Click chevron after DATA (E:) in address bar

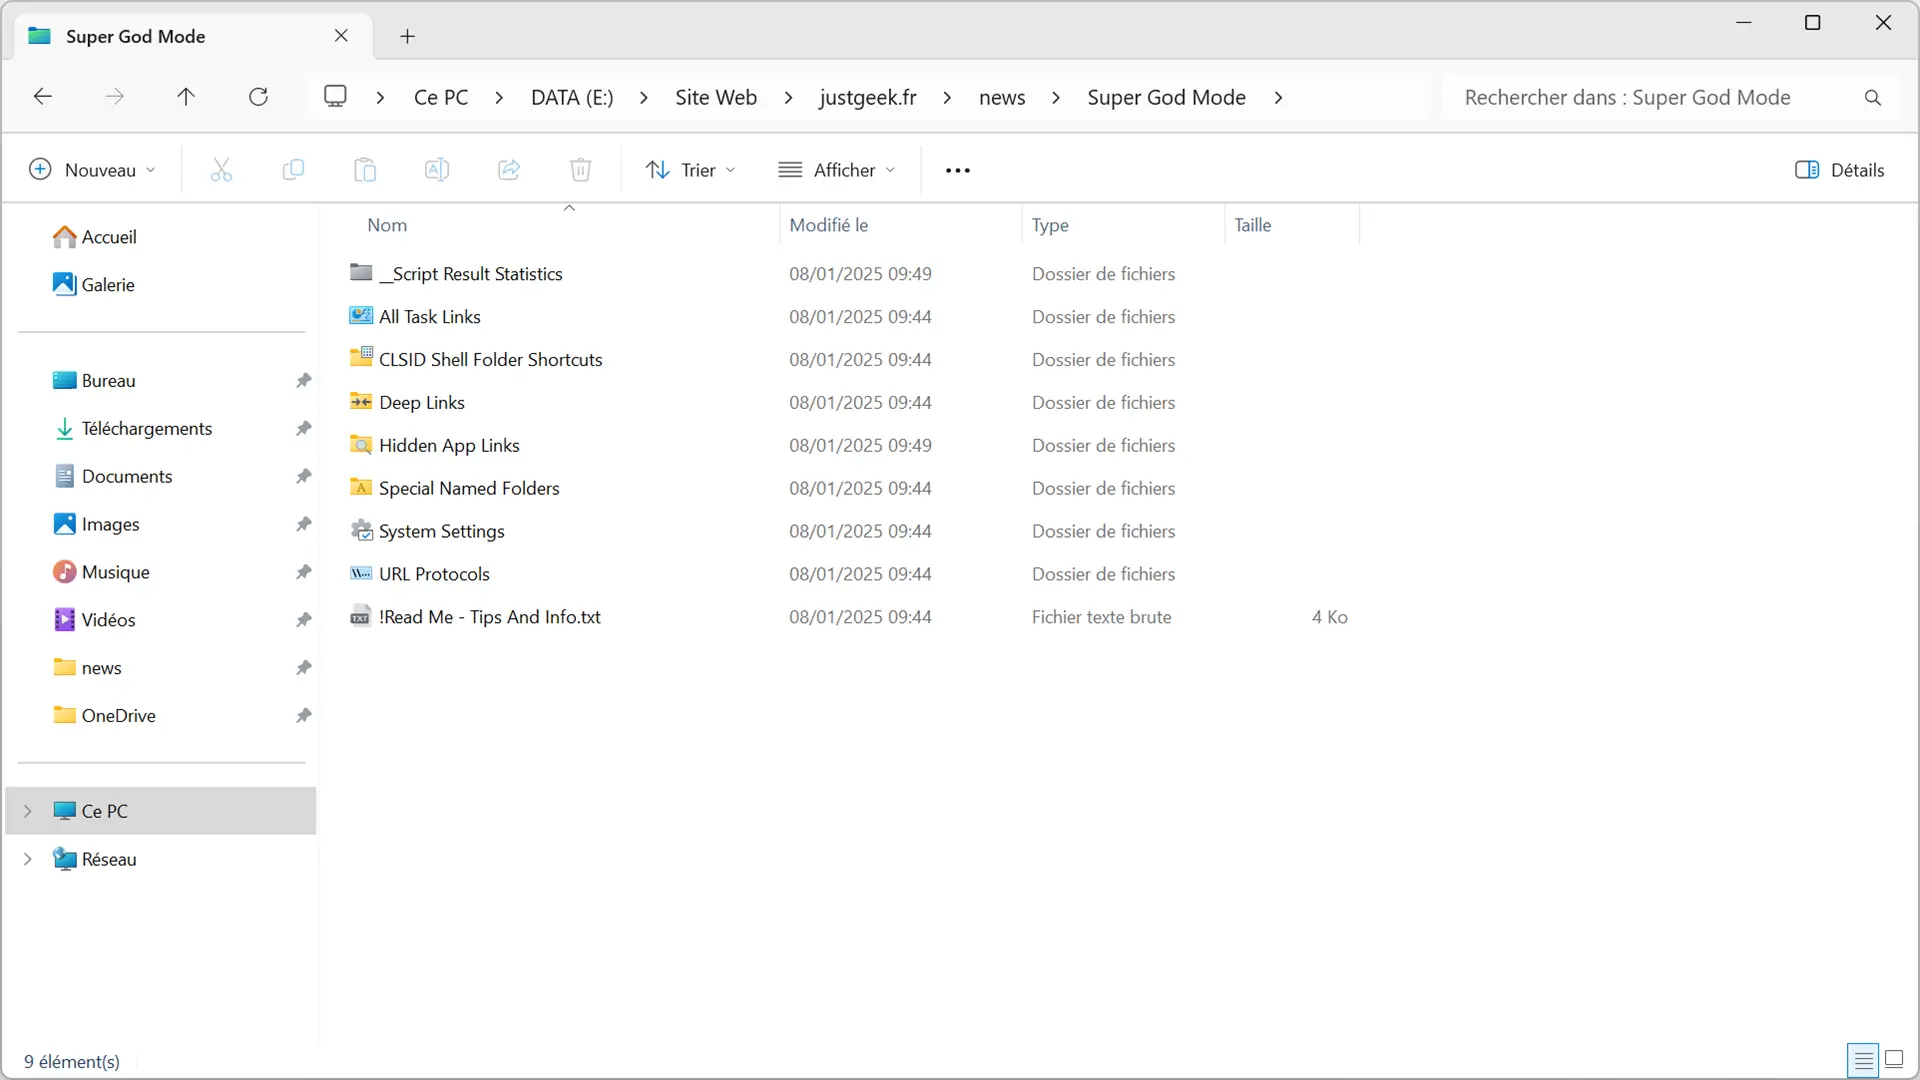pyautogui.click(x=644, y=98)
